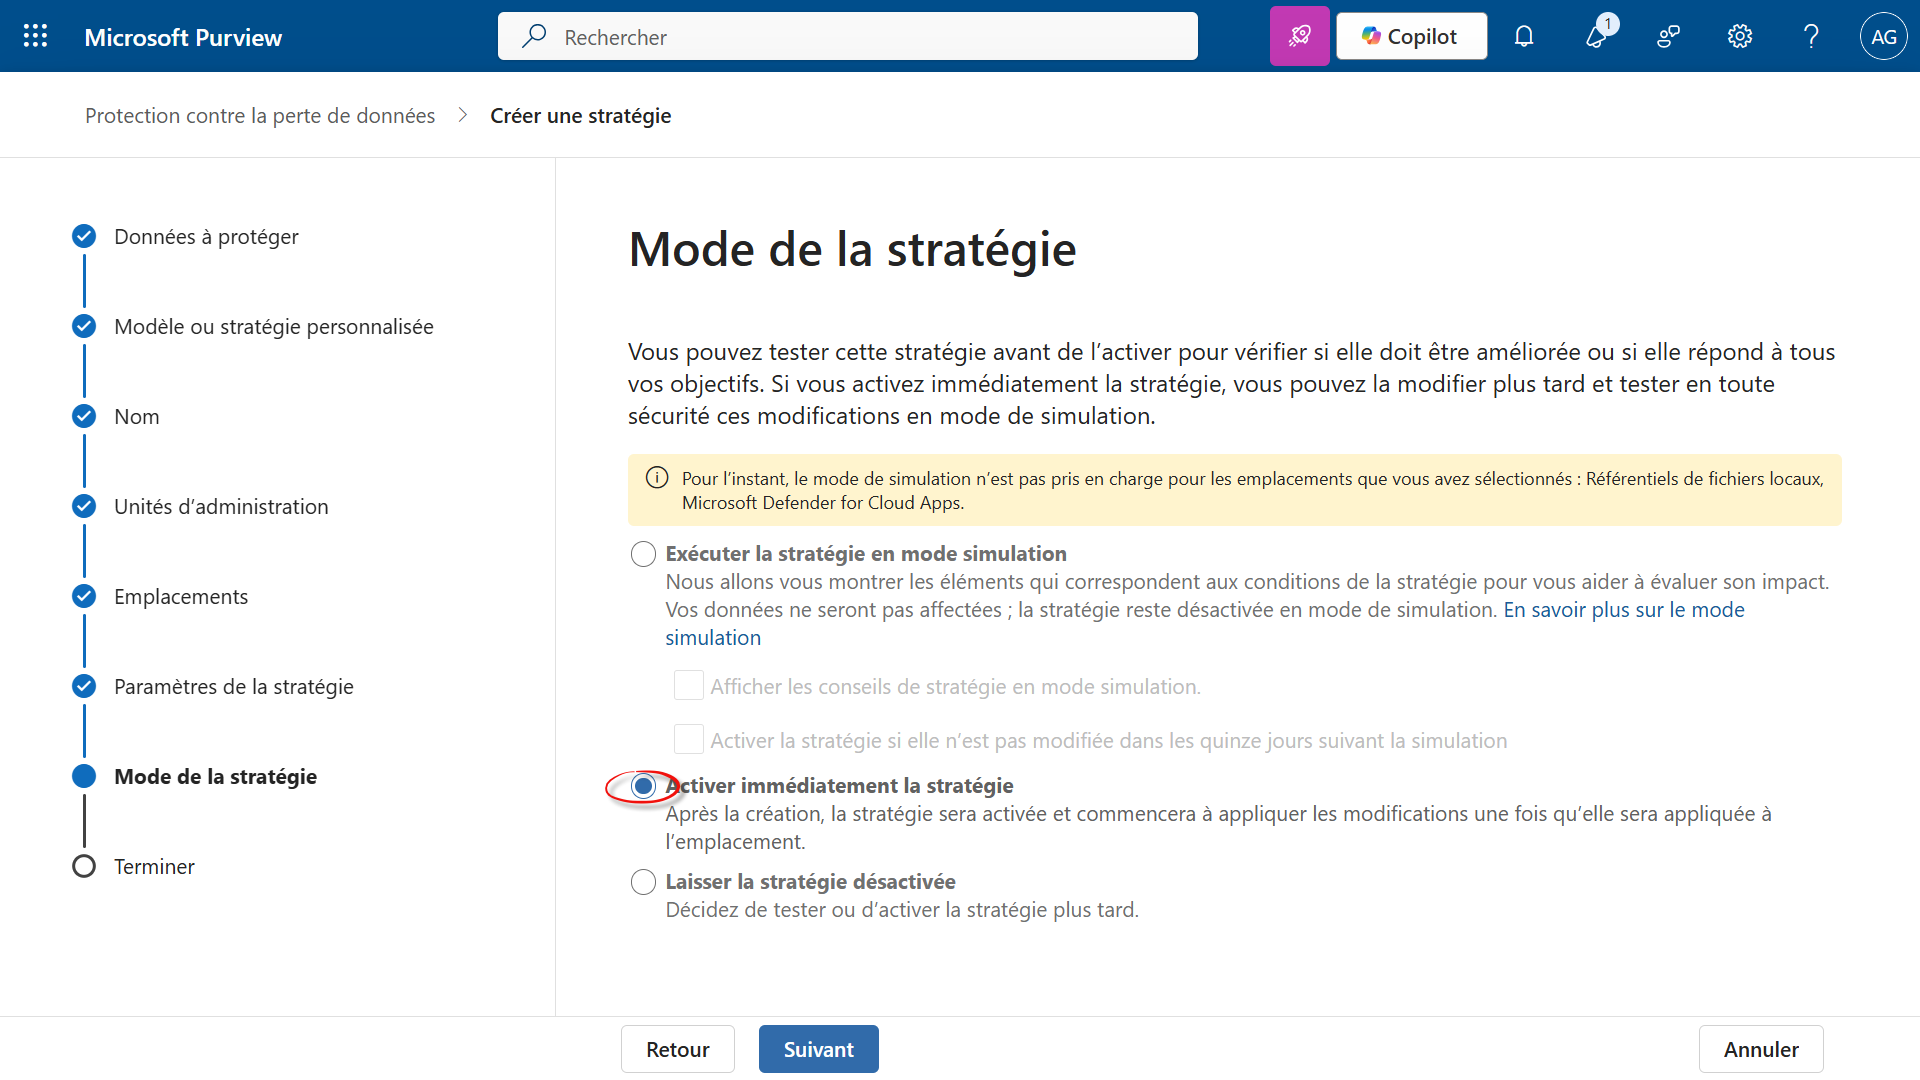This screenshot has height=1080, width=1920.
Task: Select Activer immédiatement la stratégie option
Action: 643,786
